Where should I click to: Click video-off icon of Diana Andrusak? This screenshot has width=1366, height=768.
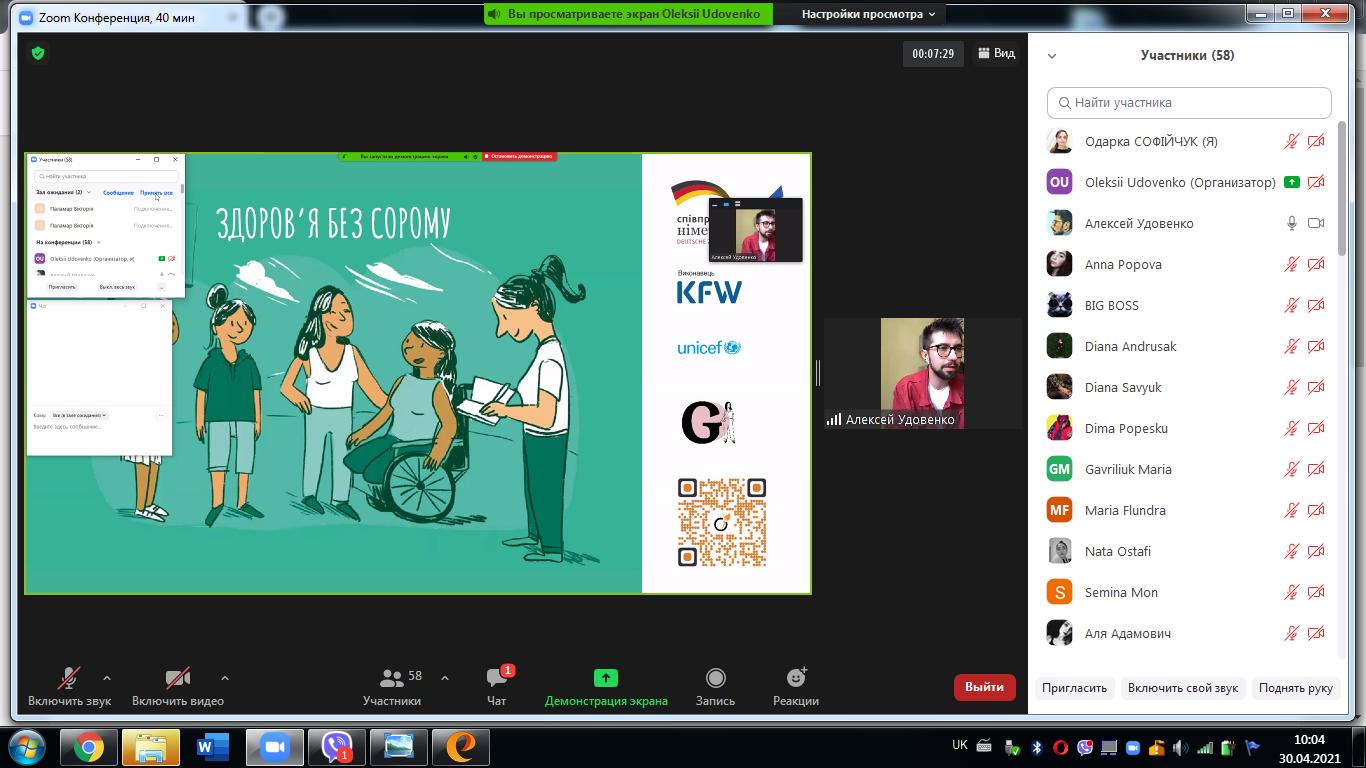[1316, 346]
